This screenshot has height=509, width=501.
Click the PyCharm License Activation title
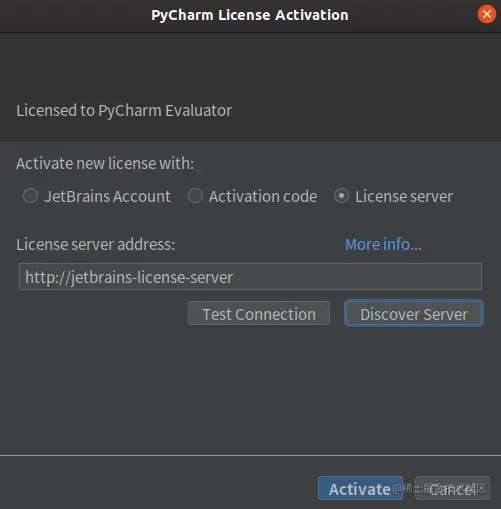point(250,15)
